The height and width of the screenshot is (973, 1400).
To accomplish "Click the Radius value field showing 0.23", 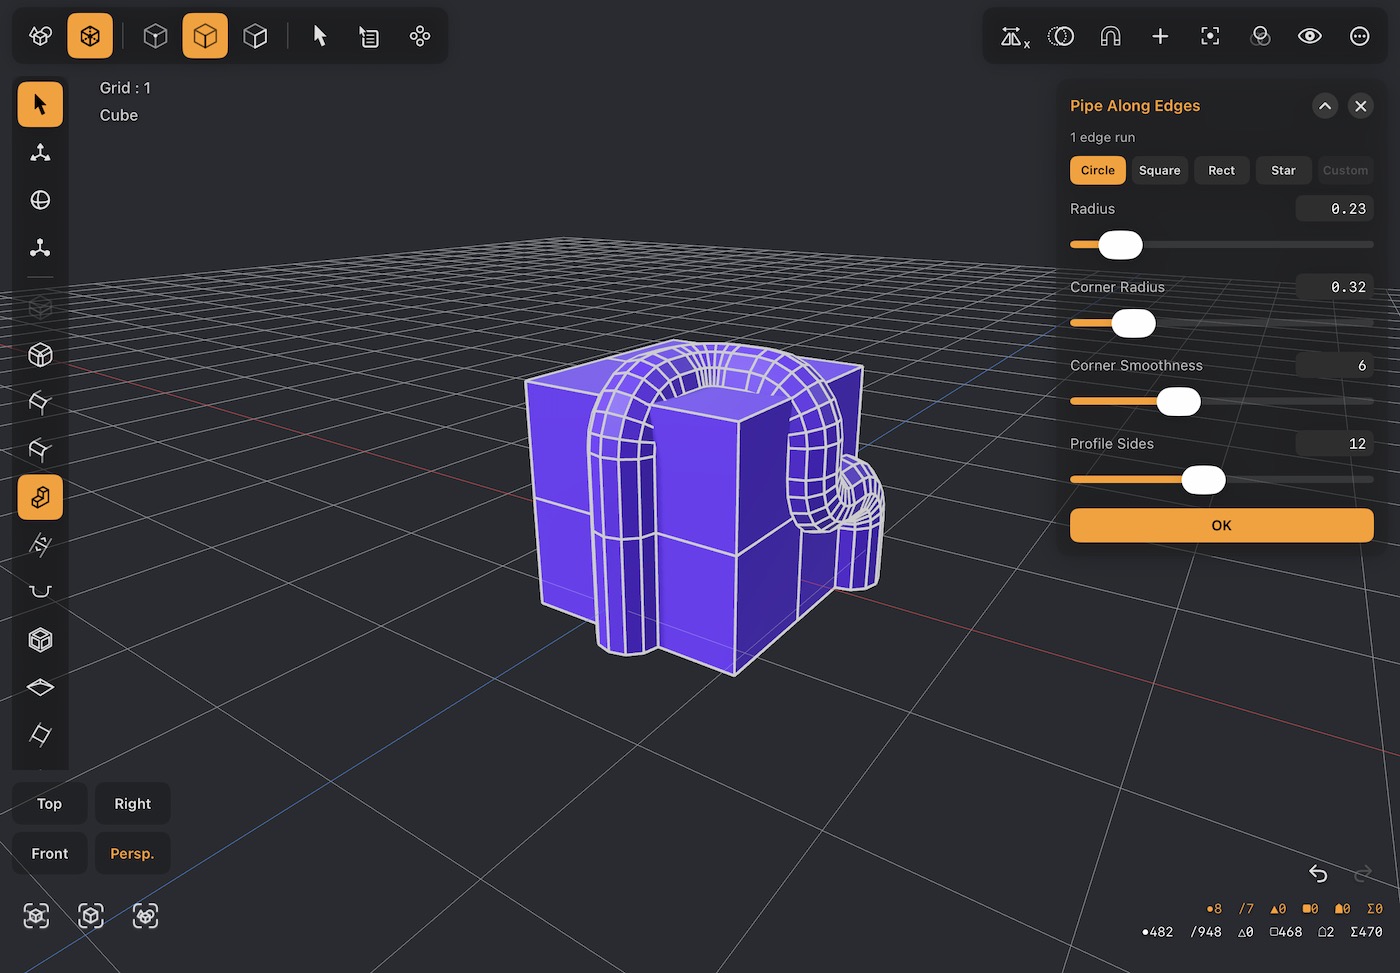I will point(1335,209).
